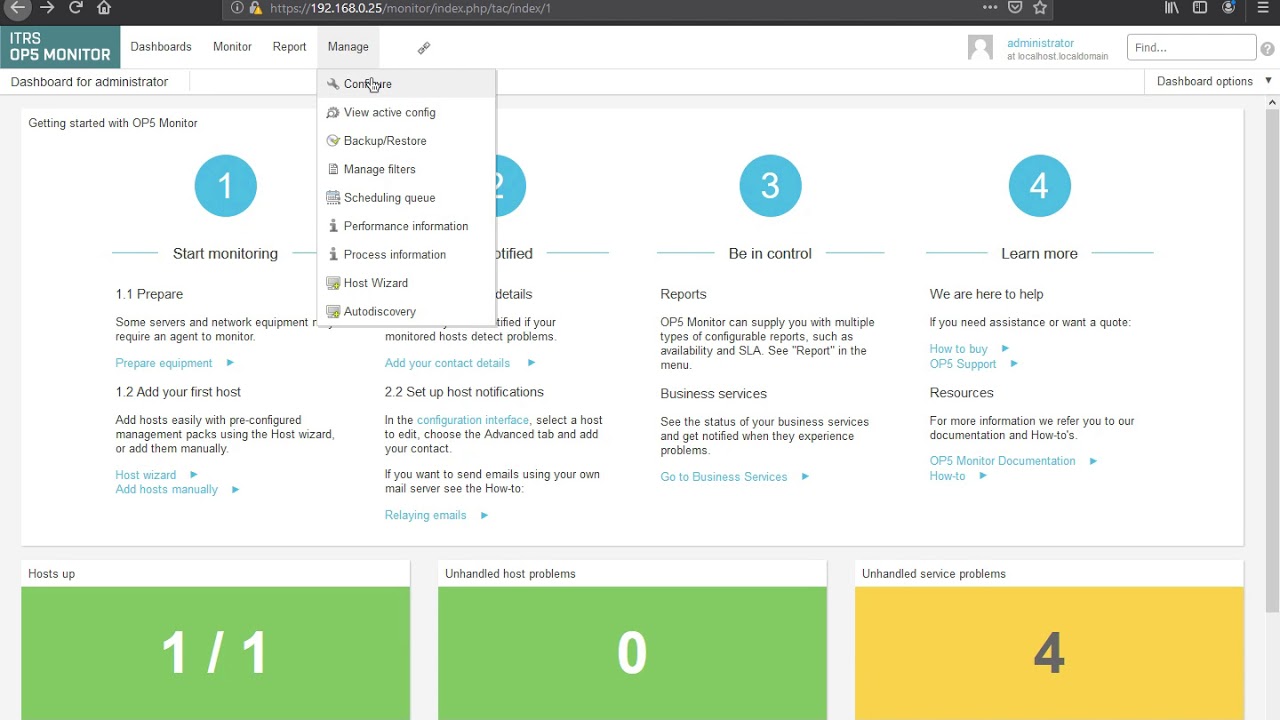1280x720 pixels.
Task: Click the page's vertical scrollbar
Action: pyautogui.click(x=1272, y=360)
